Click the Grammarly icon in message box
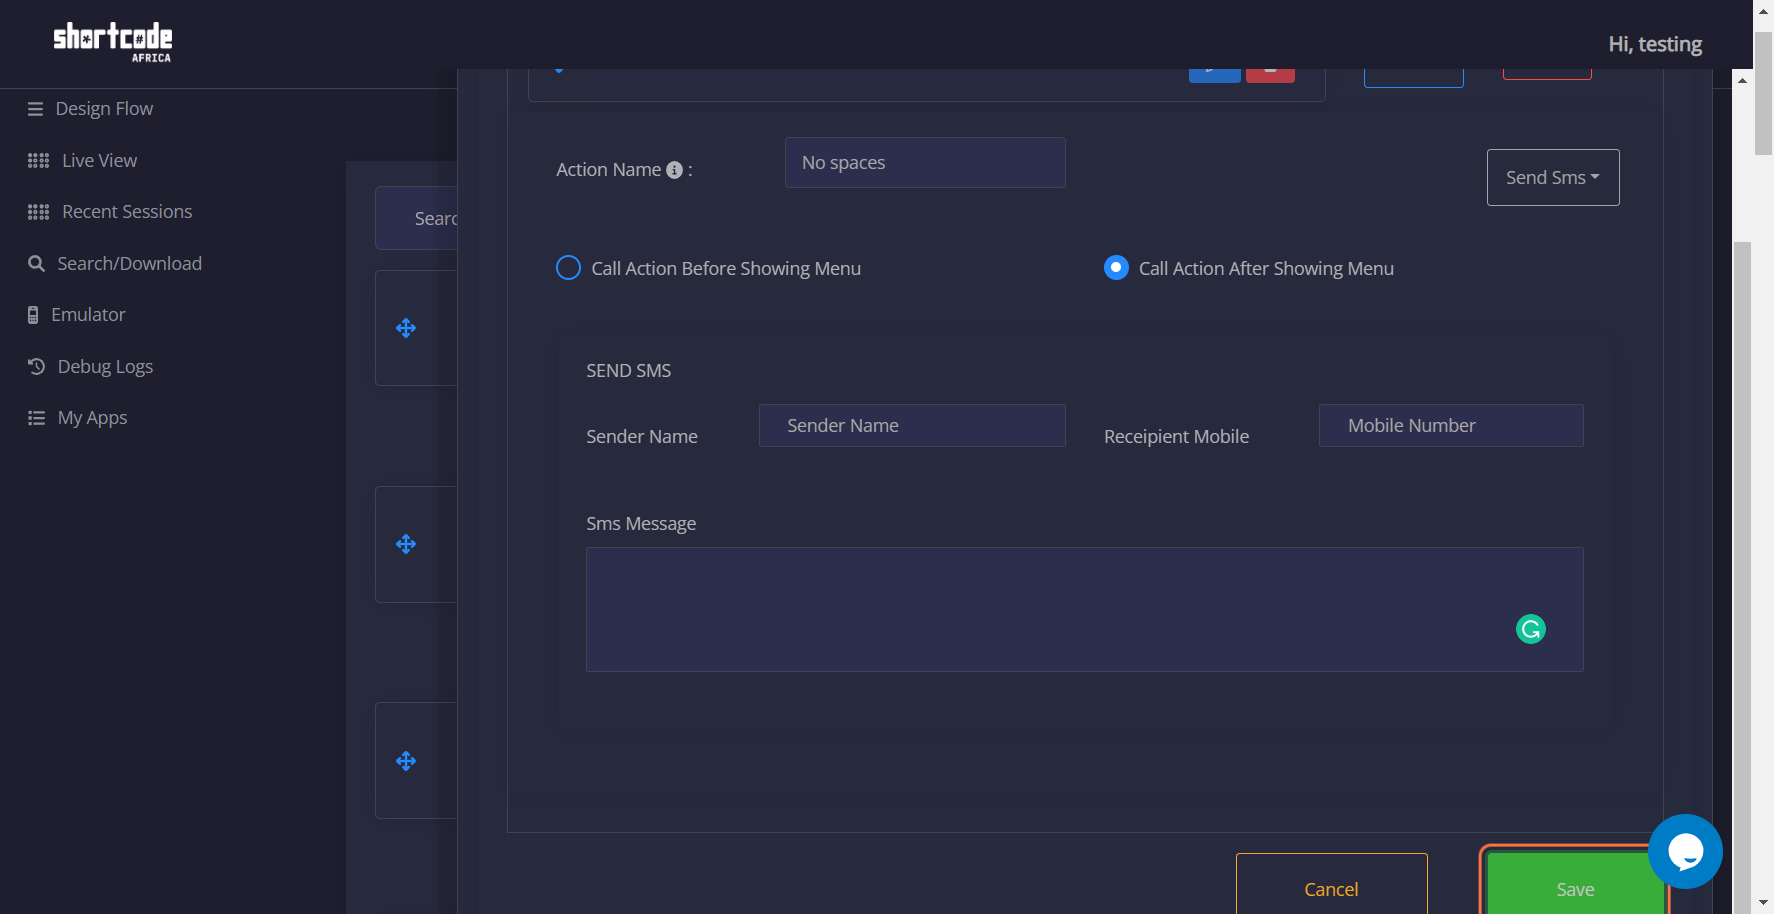This screenshot has height=914, width=1774. click(x=1531, y=629)
